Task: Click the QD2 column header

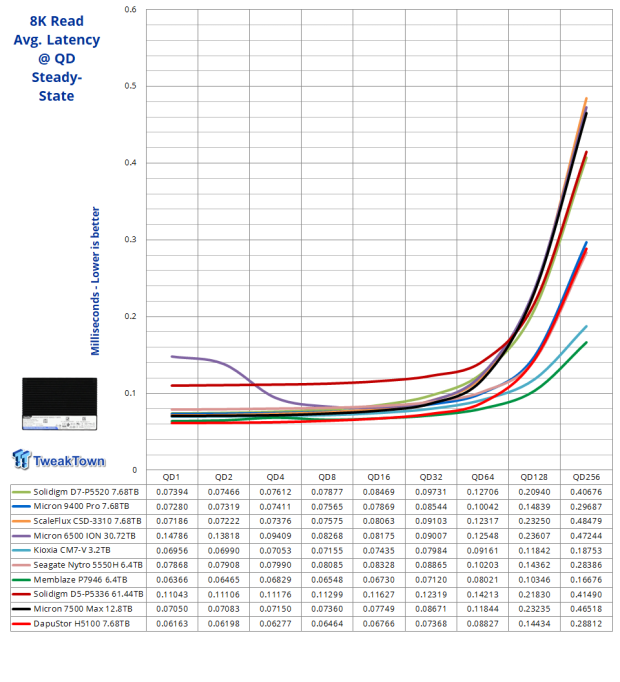Action: tap(224, 477)
